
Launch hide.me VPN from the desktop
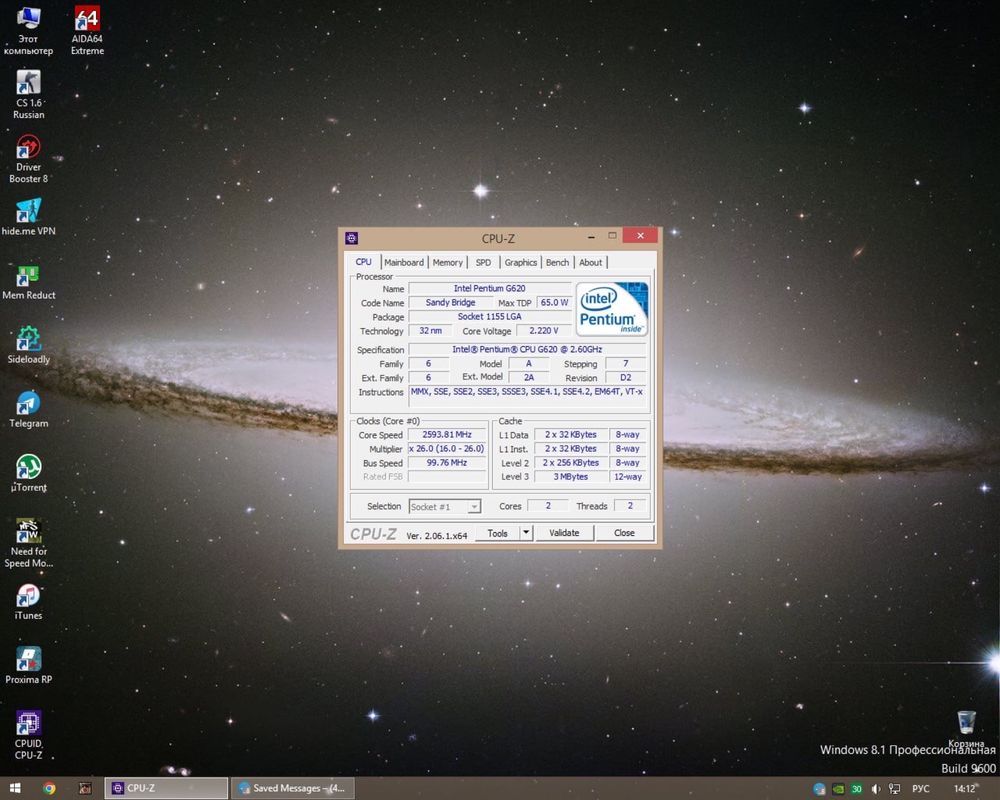[28, 217]
